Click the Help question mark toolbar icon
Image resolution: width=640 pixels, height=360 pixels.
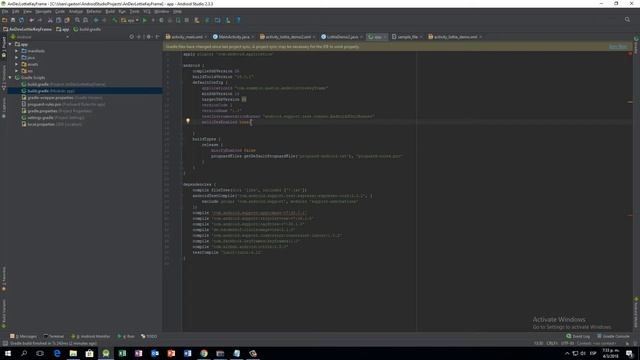pyautogui.click(x=238, y=20)
